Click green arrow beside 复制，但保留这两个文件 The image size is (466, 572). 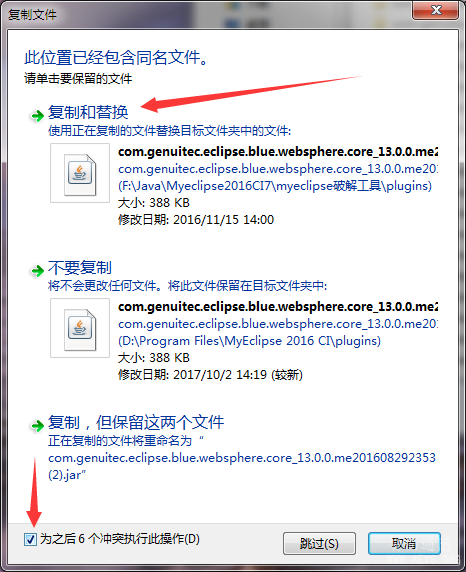click(x=37, y=425)
